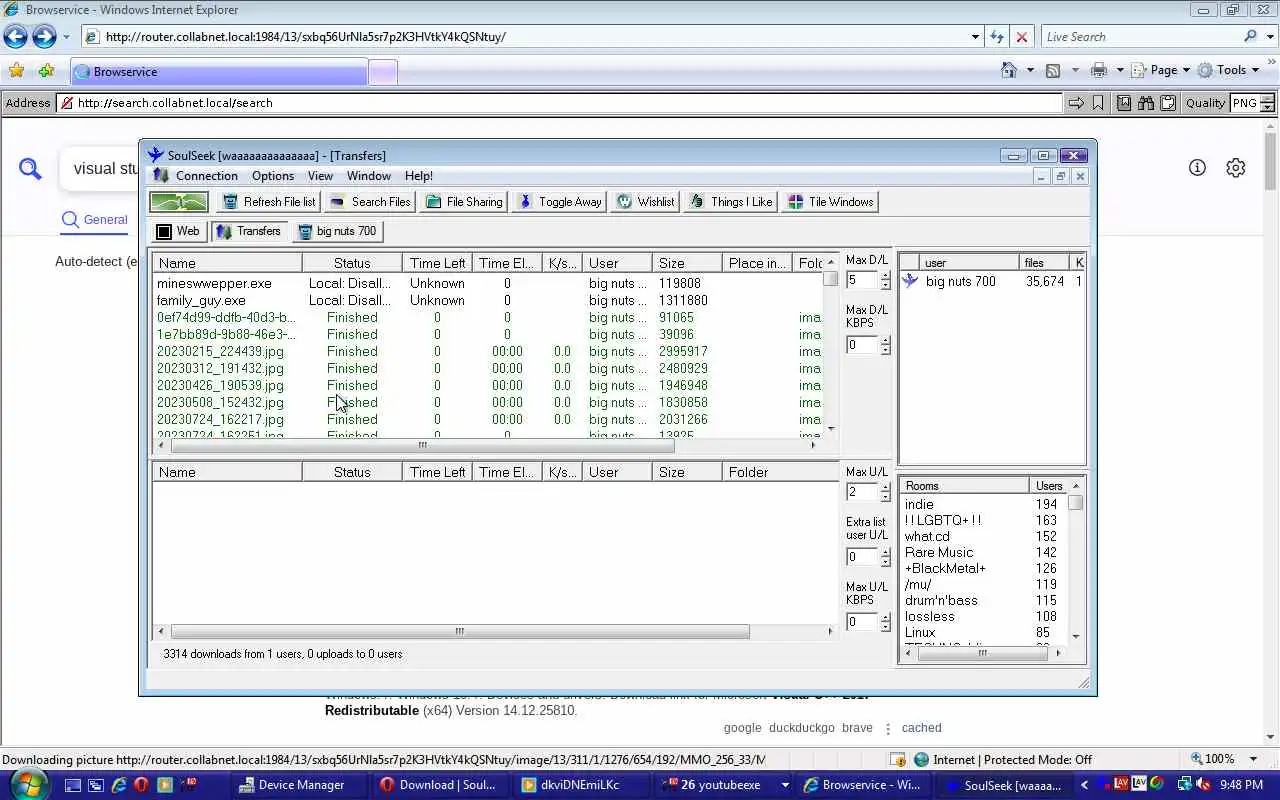Sort rooms by the Users column header
Viewport: 1280px width, 800px height.
[x=1048, y=486]
